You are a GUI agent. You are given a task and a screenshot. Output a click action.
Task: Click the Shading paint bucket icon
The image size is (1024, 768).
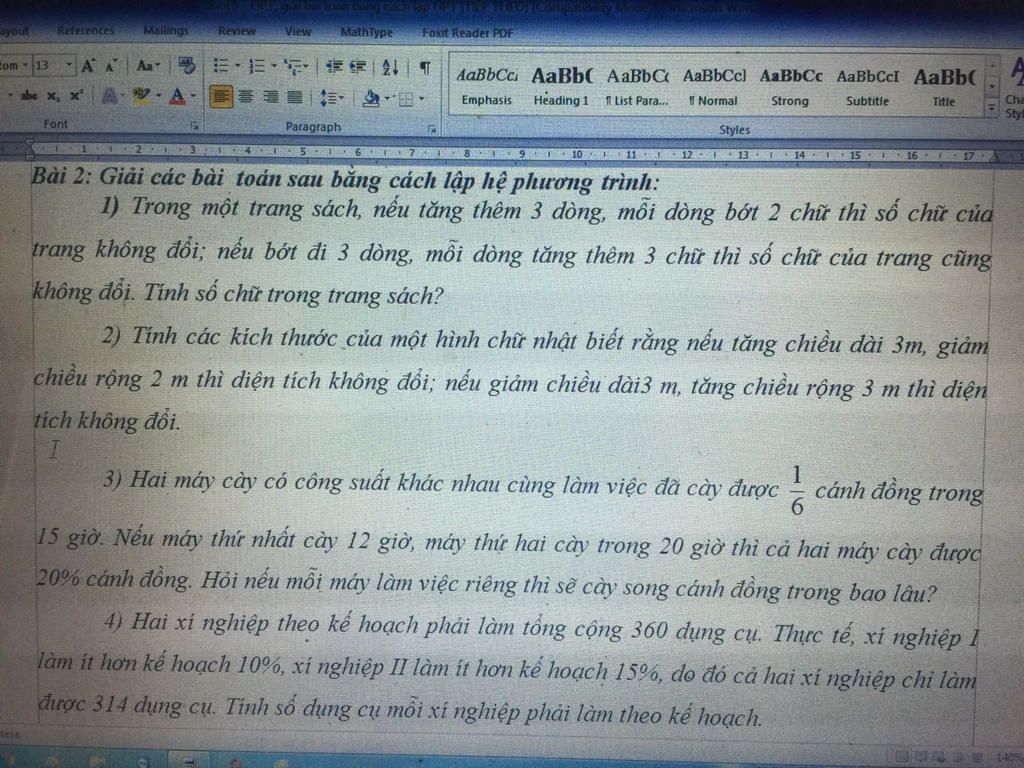pyautogui.click(x=371, y=99)
